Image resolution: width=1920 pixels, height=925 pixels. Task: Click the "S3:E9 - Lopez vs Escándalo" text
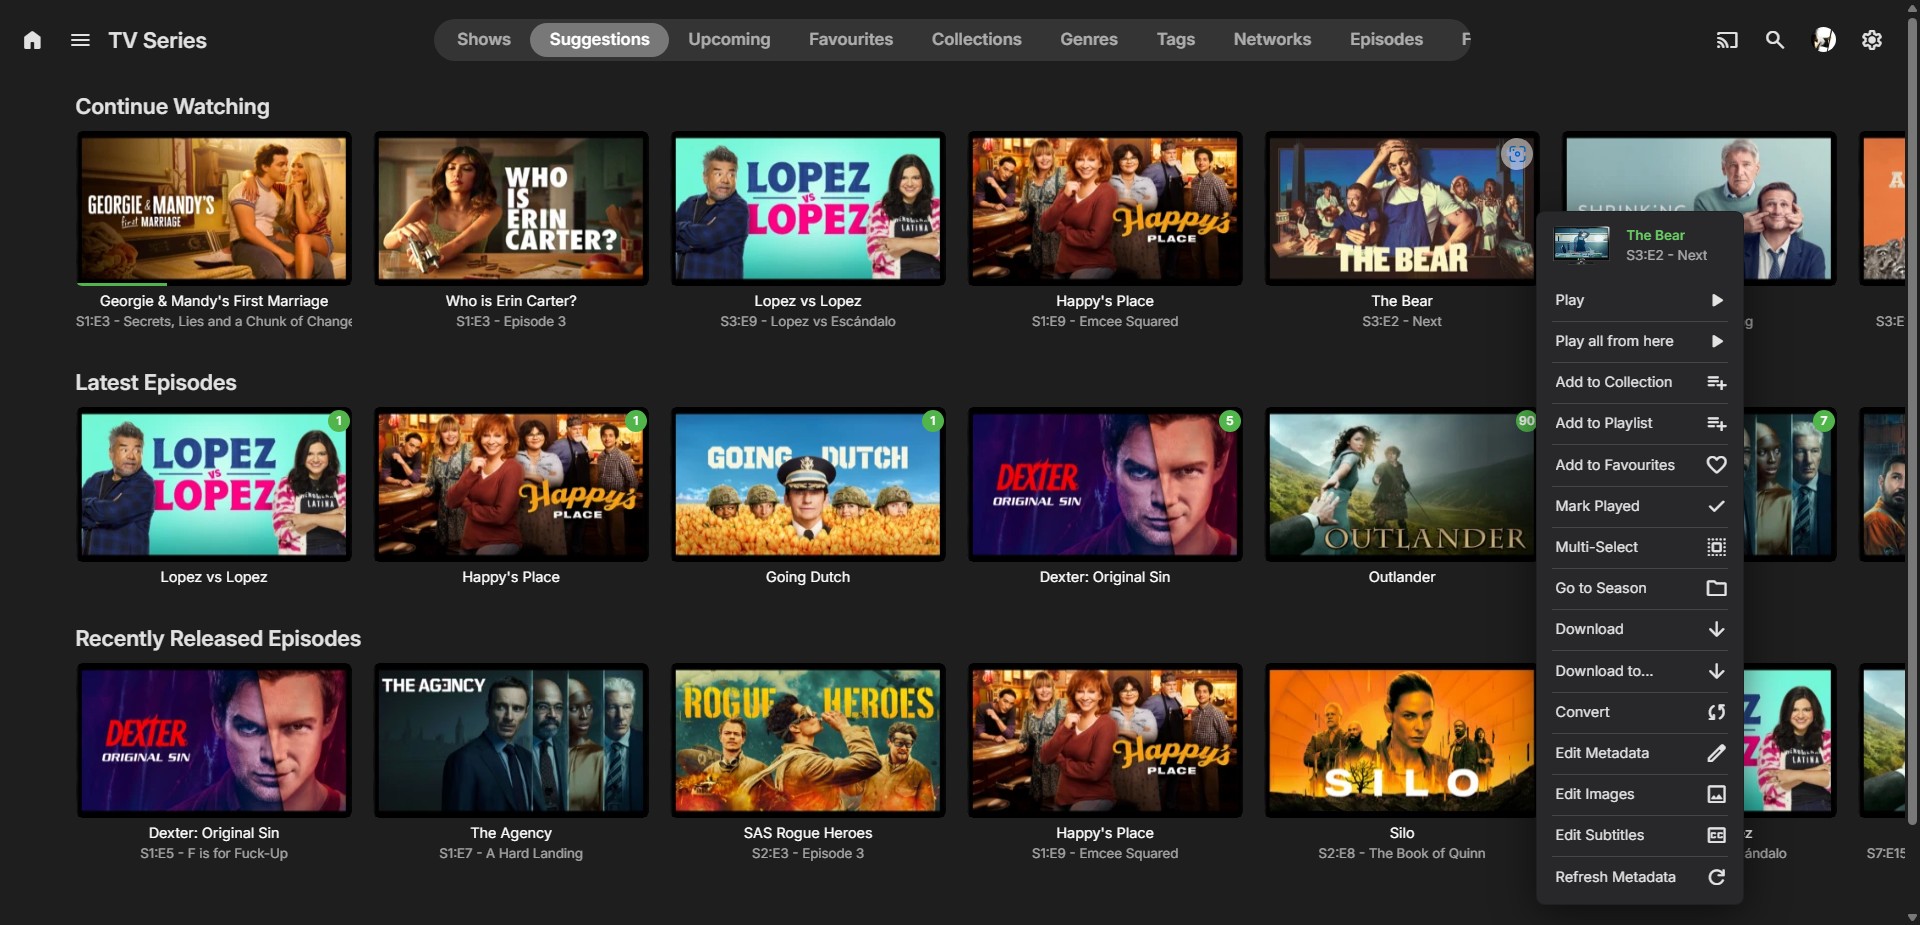(808, 321)
